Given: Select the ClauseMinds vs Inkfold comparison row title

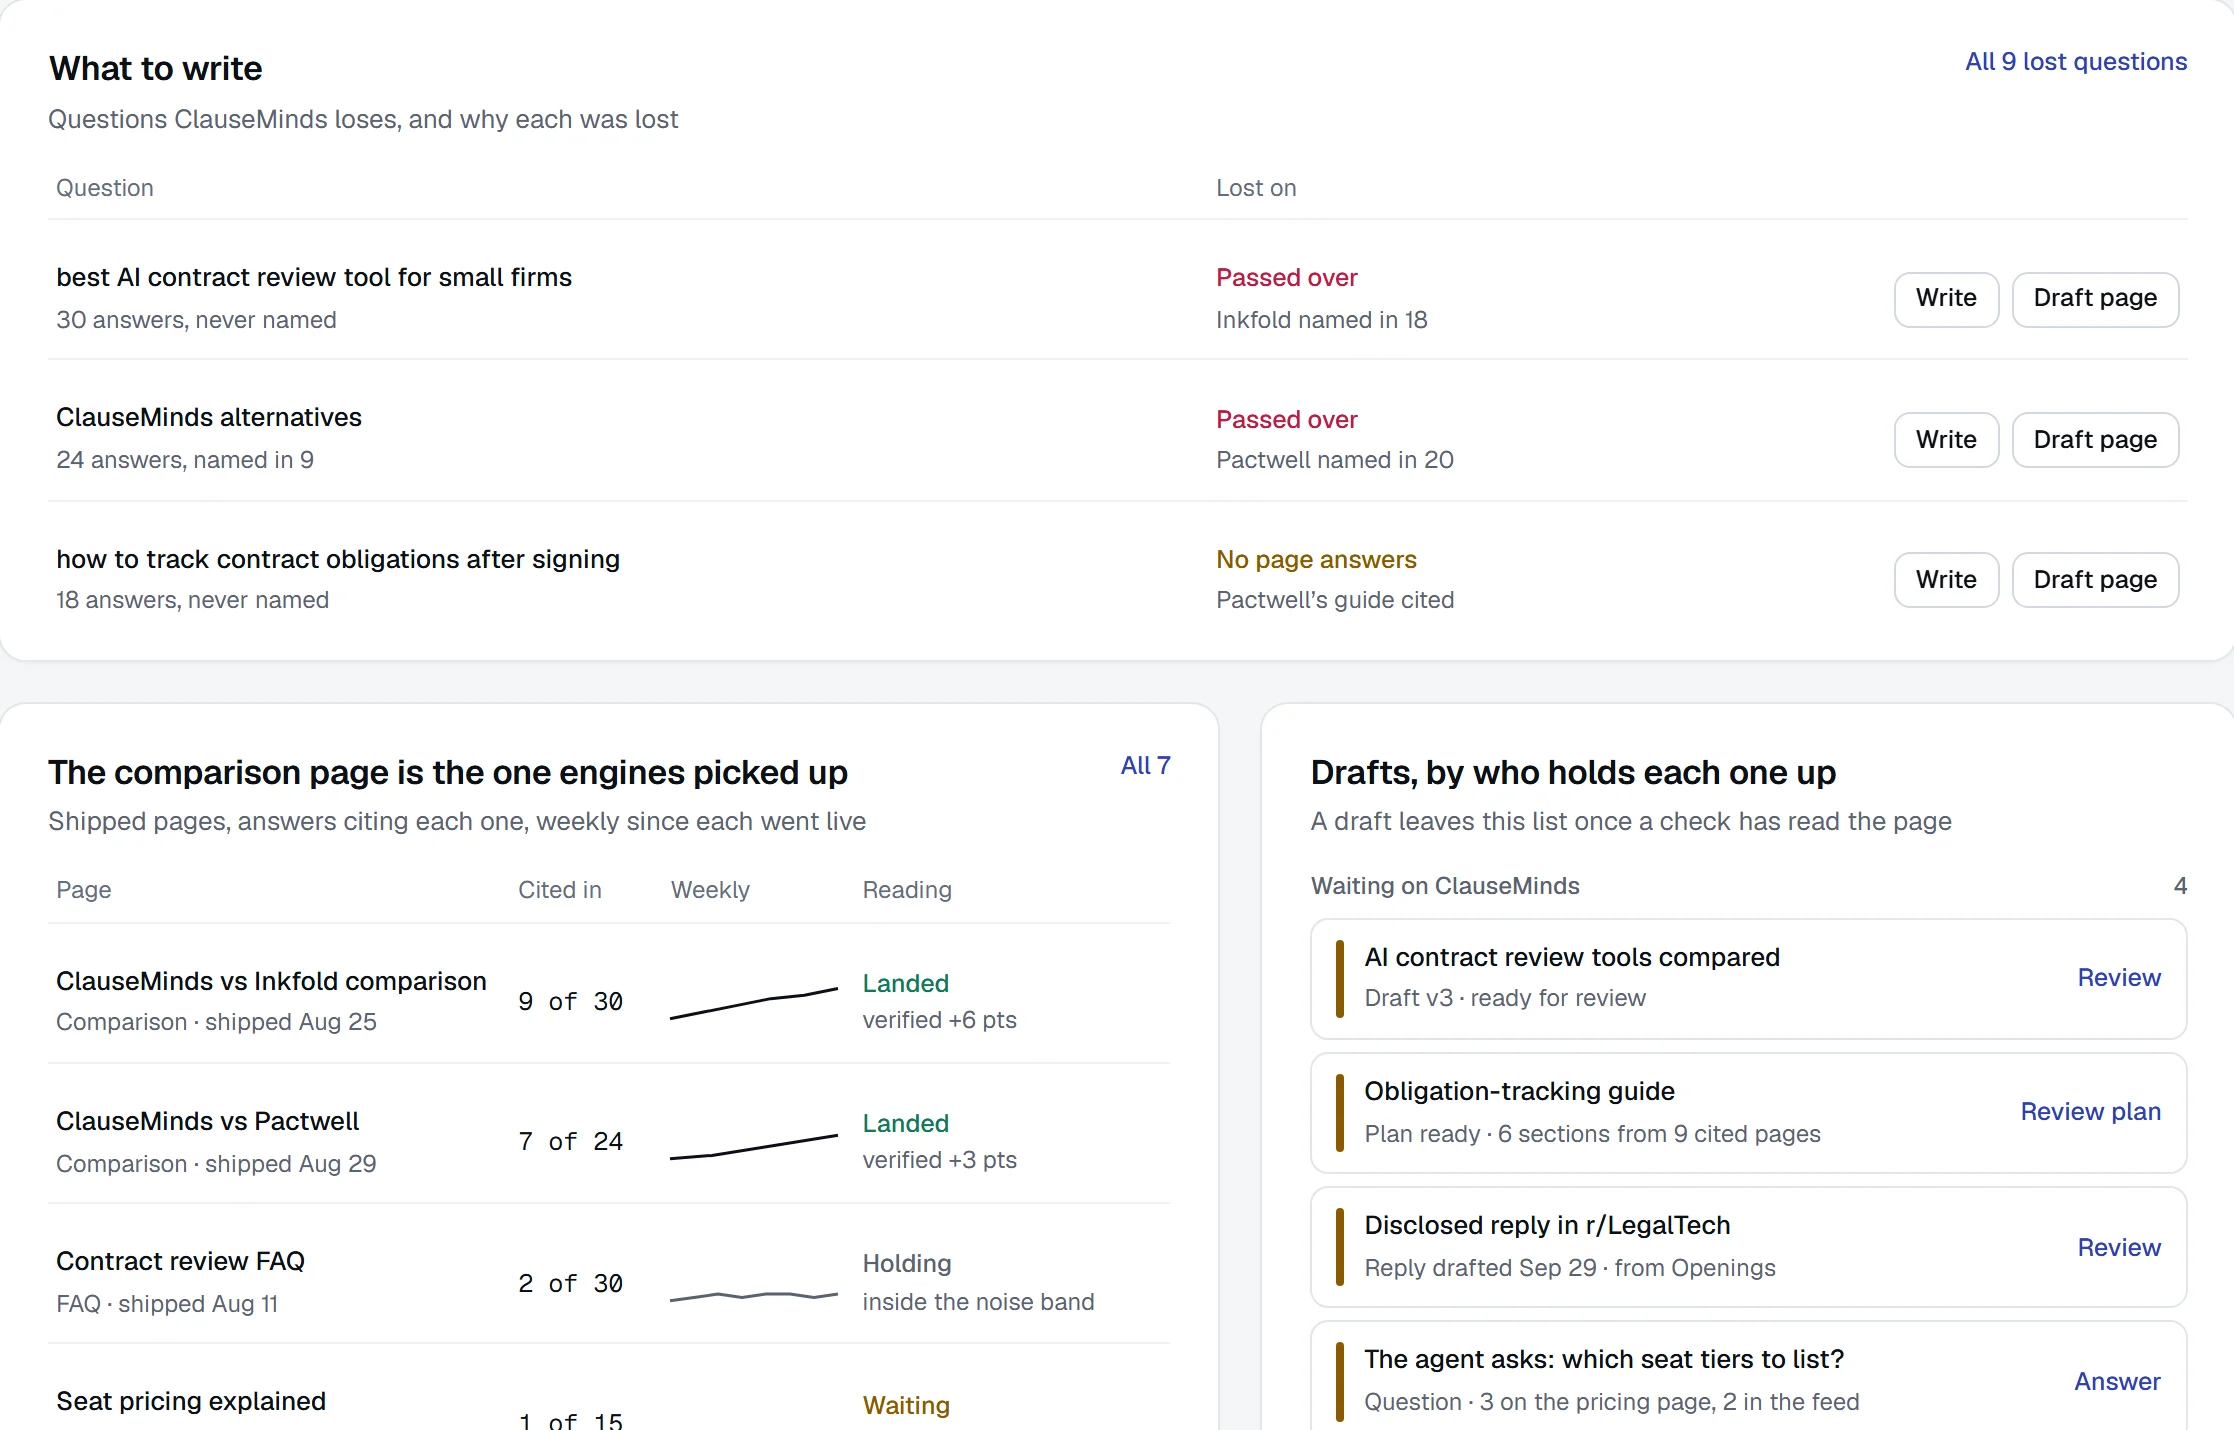Looking at the screenshot, I should [271, 981].
